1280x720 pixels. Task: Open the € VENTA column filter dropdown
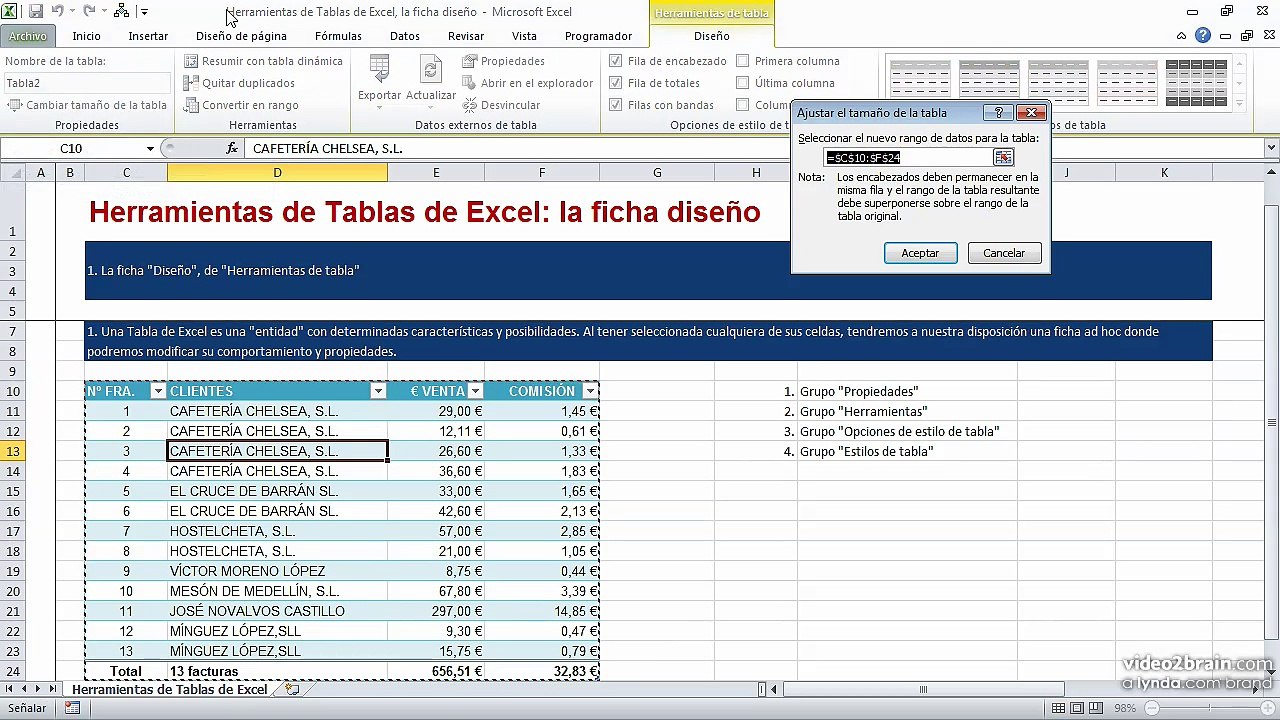(x=475, y=391)
